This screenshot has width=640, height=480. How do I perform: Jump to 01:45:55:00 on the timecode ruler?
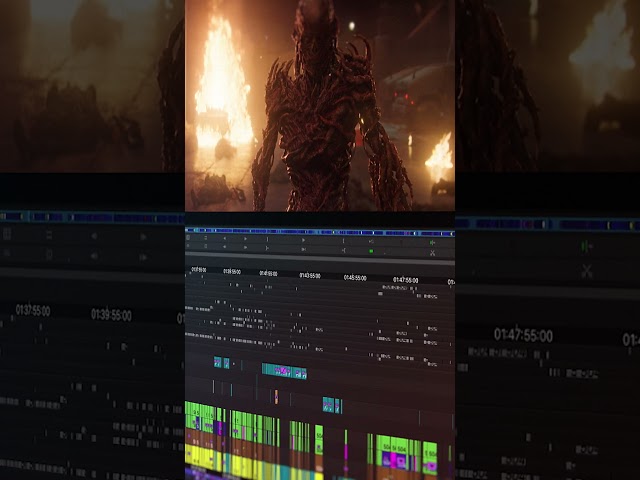[x=355, y=278]
